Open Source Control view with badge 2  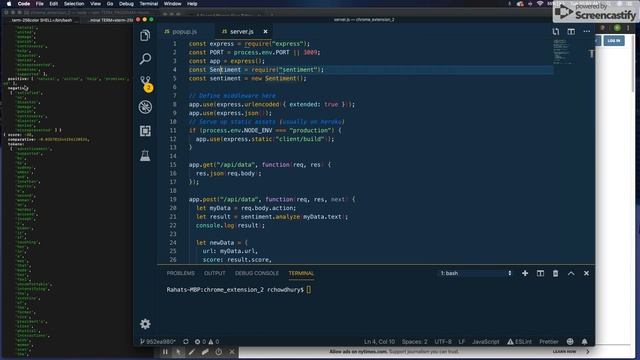coord(146,83)
